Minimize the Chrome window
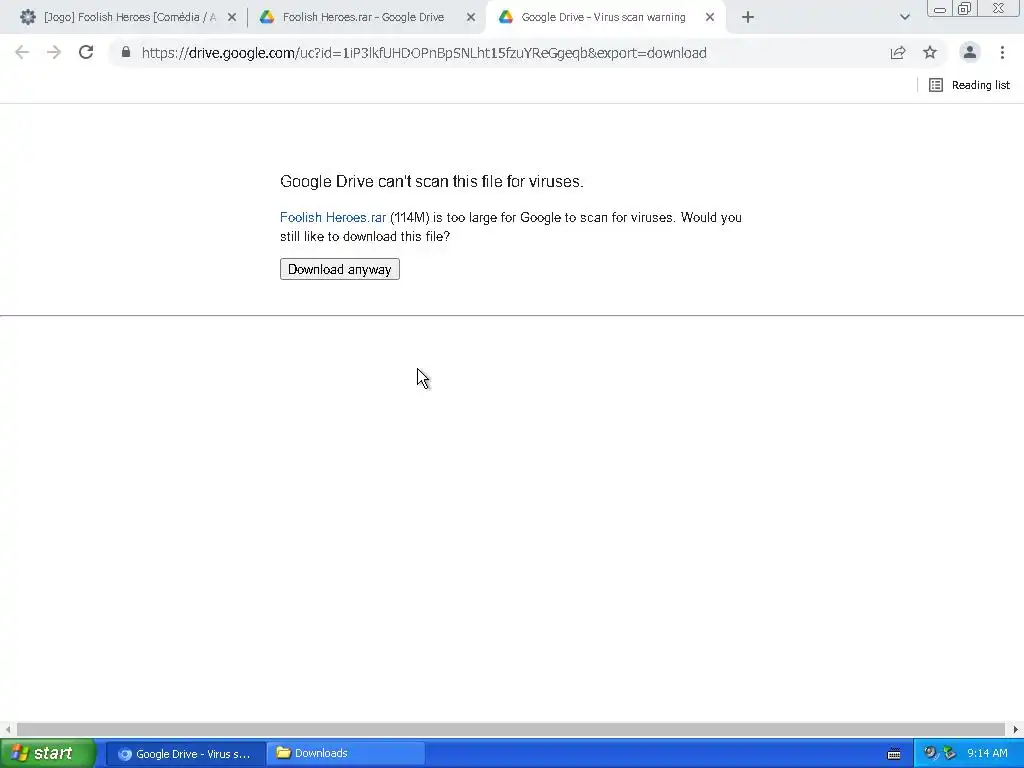 [x=940, y=8]
